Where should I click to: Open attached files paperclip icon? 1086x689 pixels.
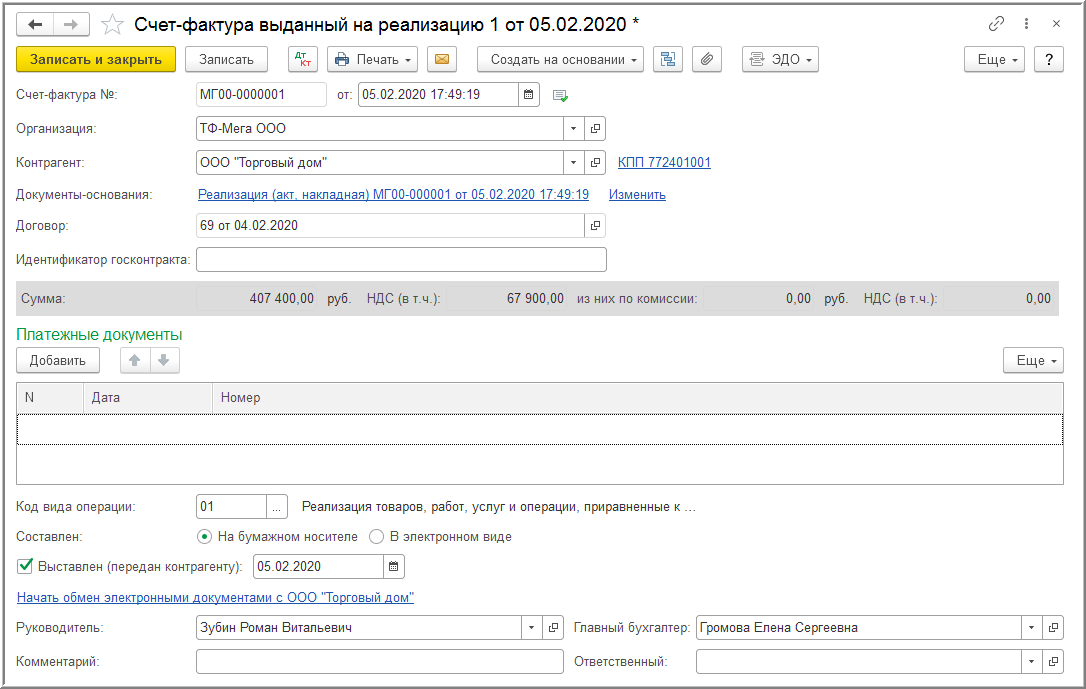pos(706,60)
